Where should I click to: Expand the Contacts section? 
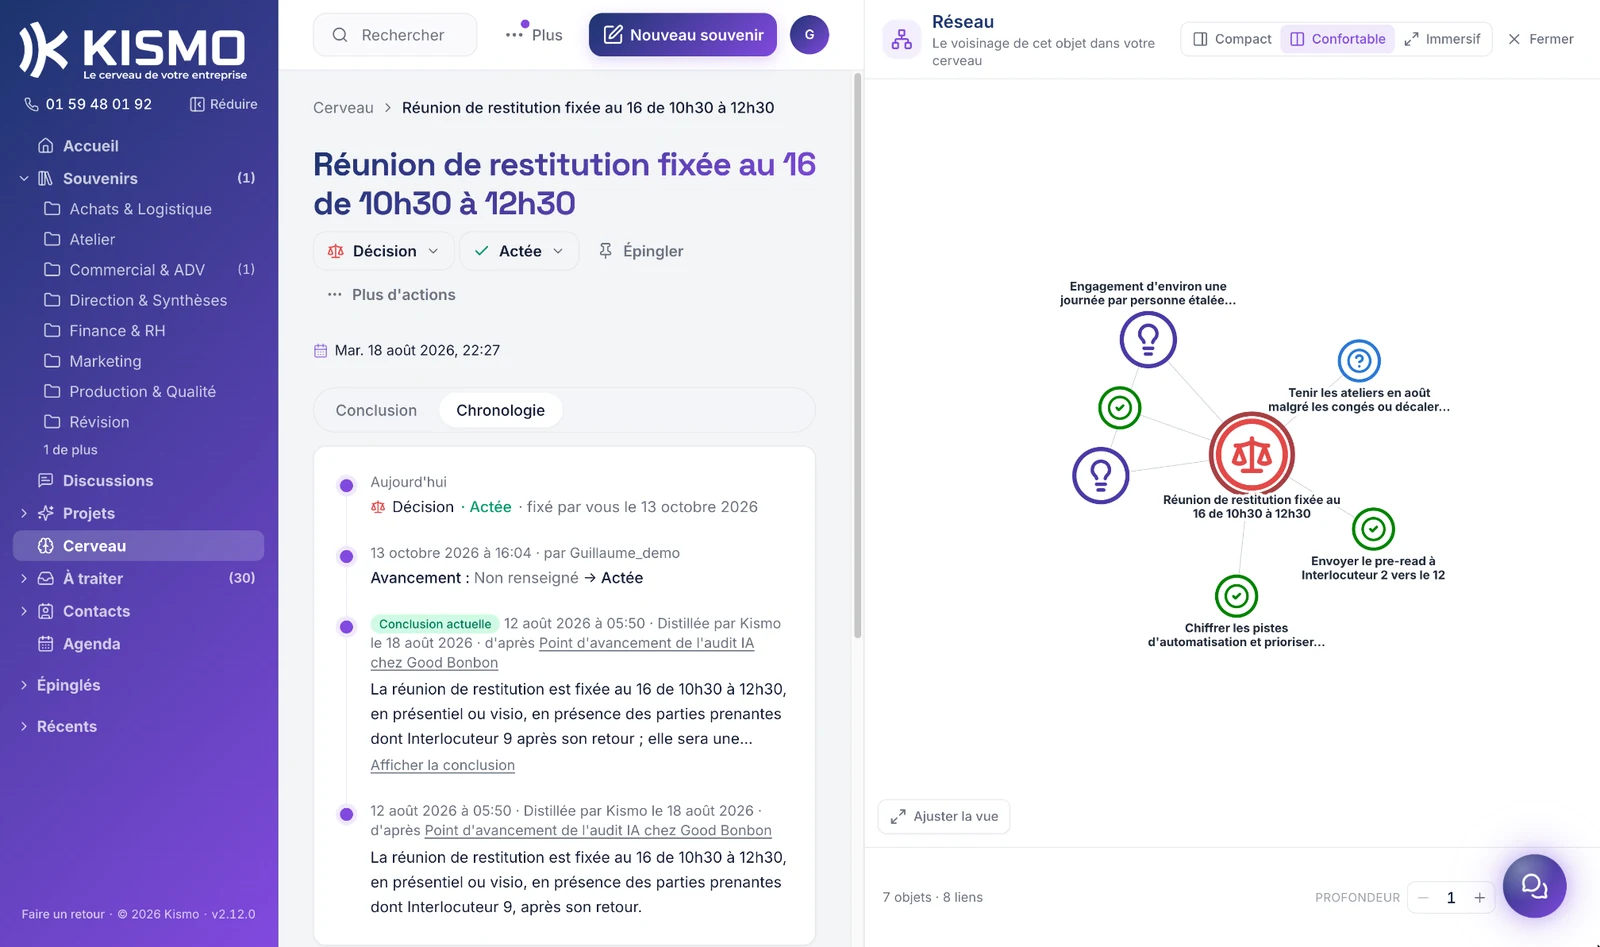[24, 611]
